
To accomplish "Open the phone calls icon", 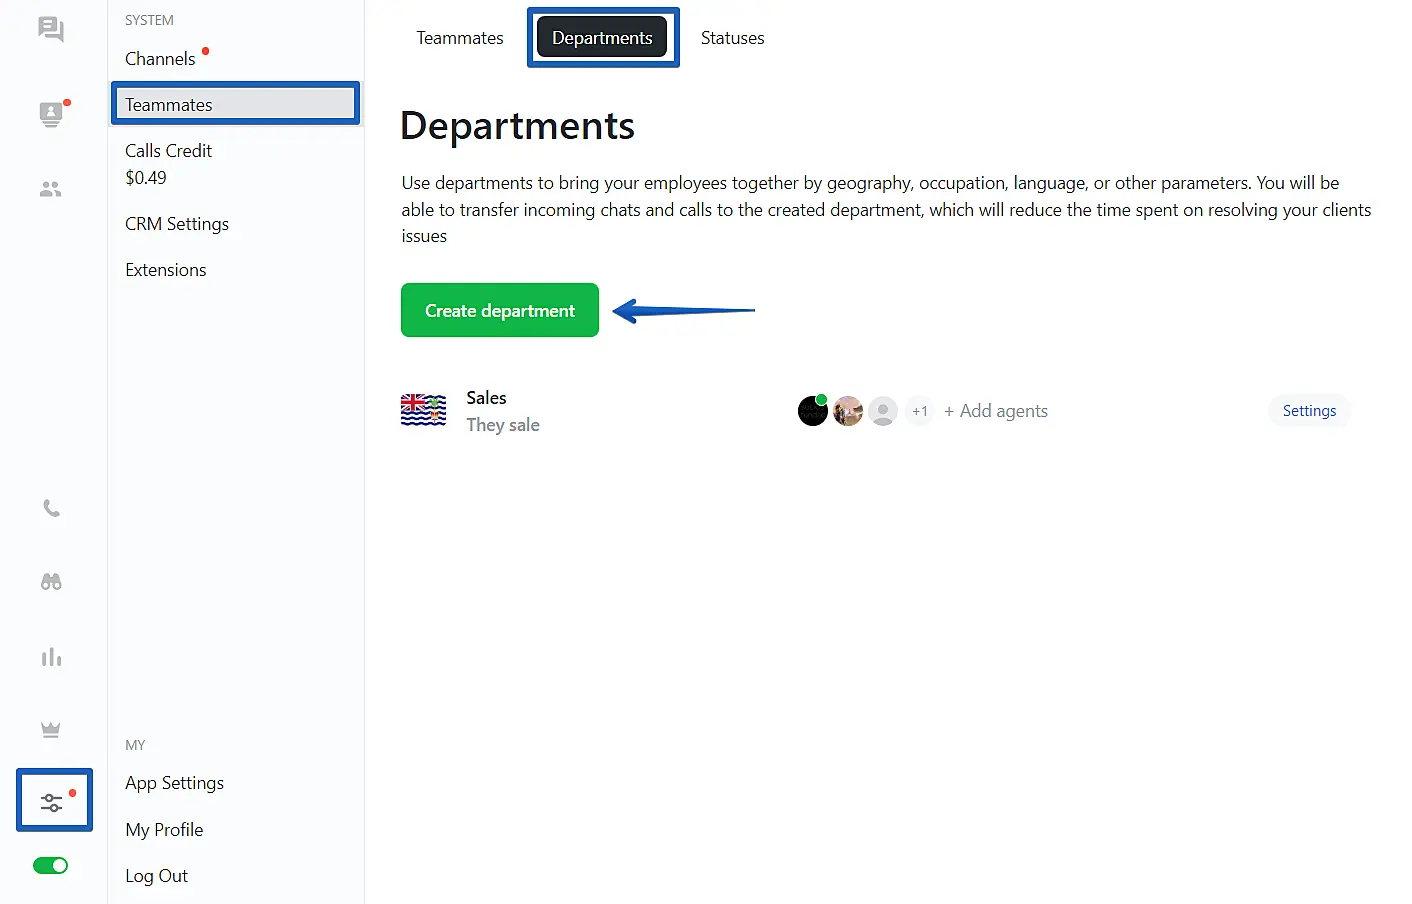I will [51, 508].
